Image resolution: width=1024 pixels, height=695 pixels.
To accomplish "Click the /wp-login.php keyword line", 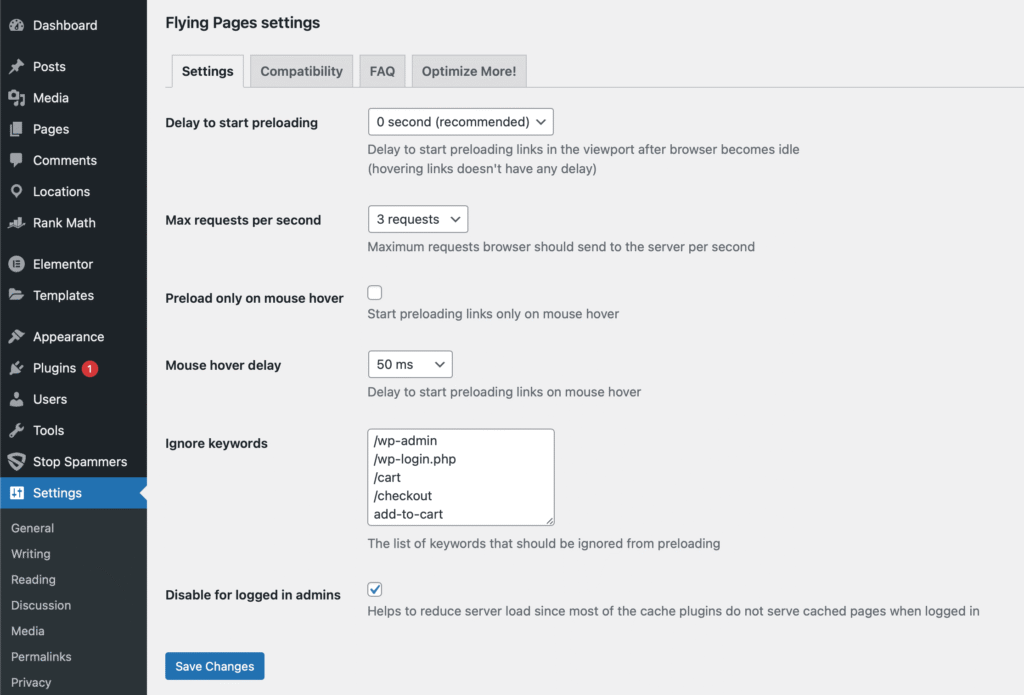I will (415, 459).
